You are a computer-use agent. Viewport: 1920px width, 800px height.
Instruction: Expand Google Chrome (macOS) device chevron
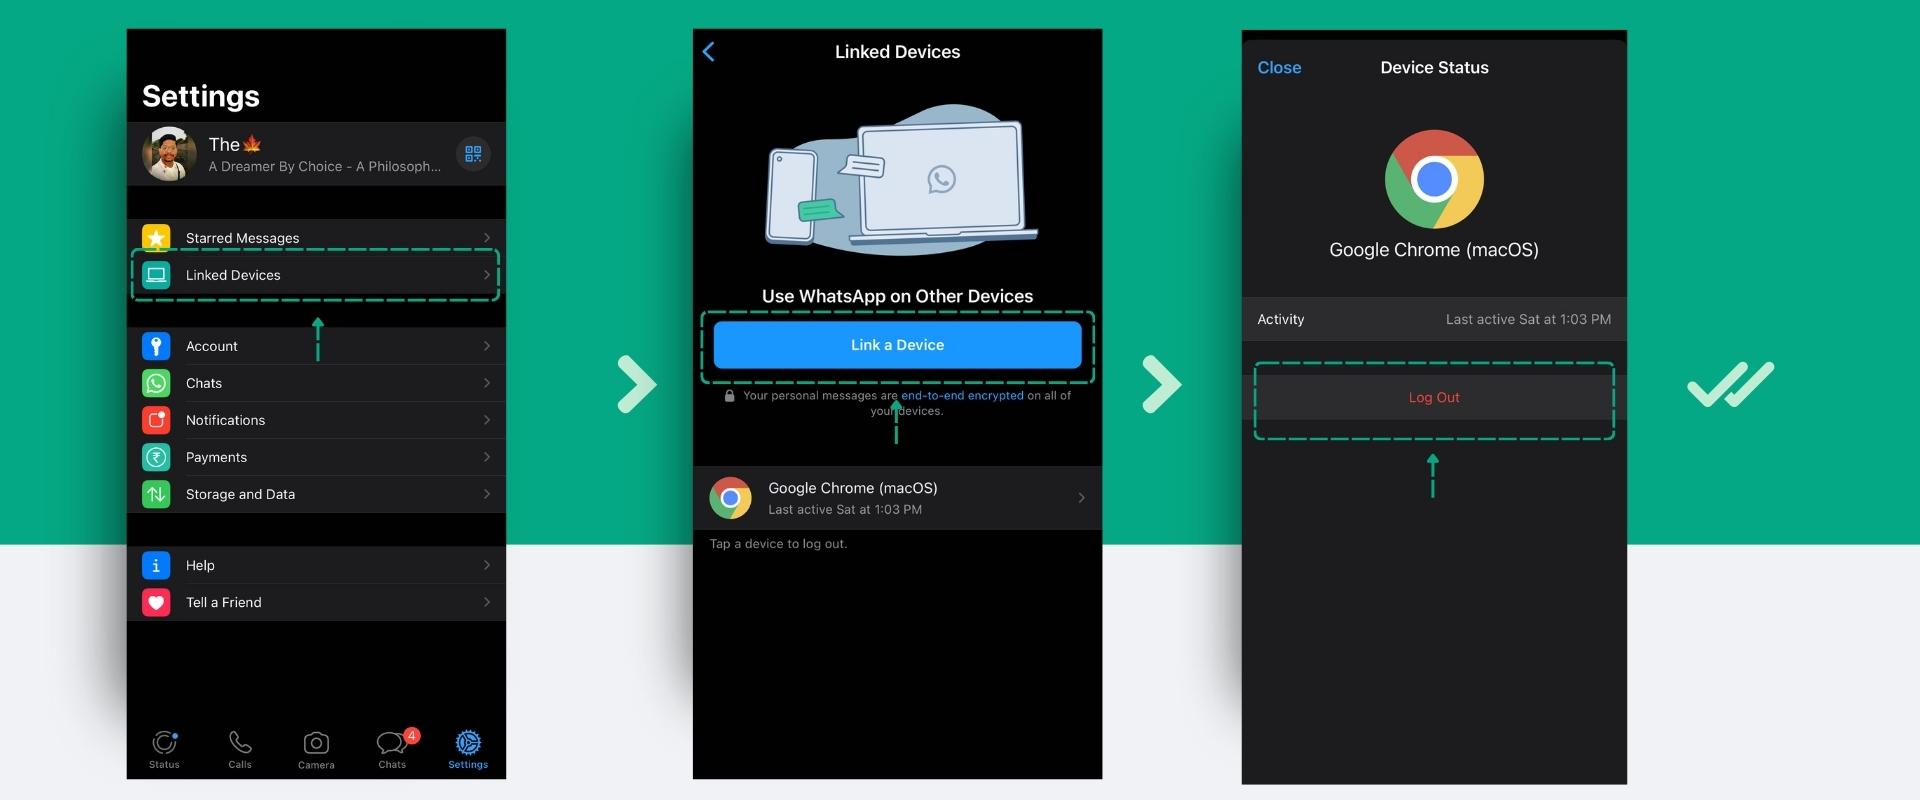[x=1081, y=498]
